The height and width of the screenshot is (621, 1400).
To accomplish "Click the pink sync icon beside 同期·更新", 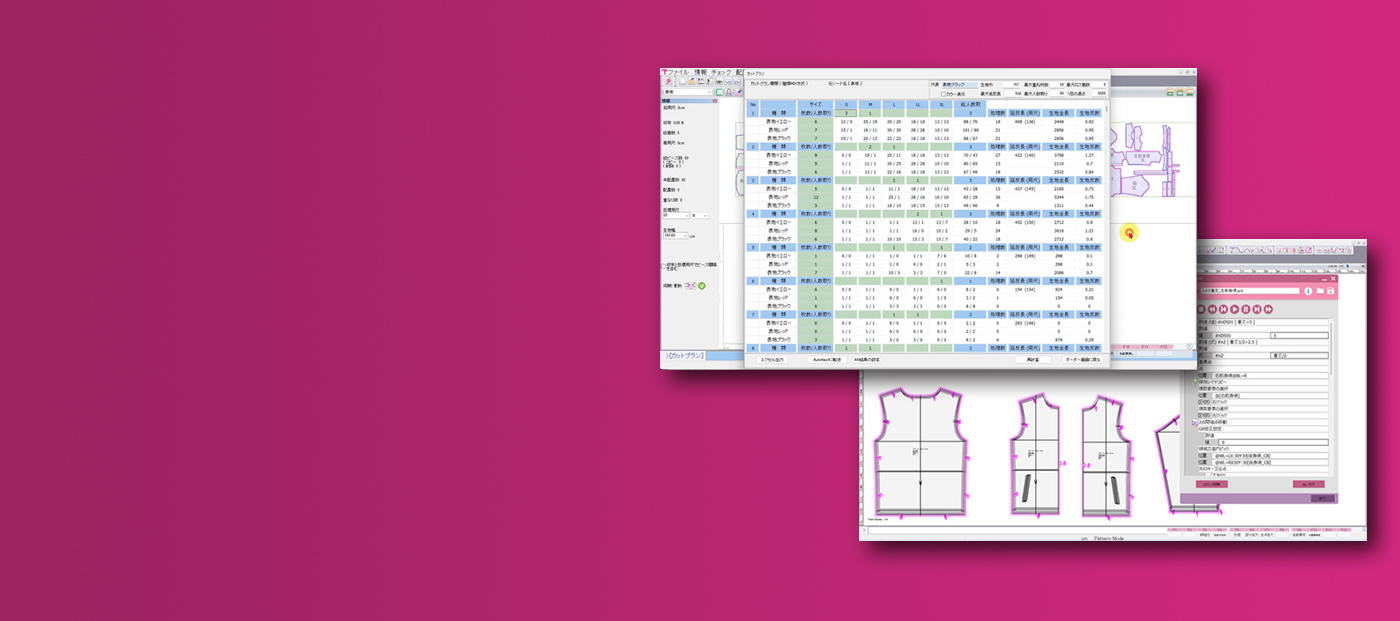I will pos(690,286).
